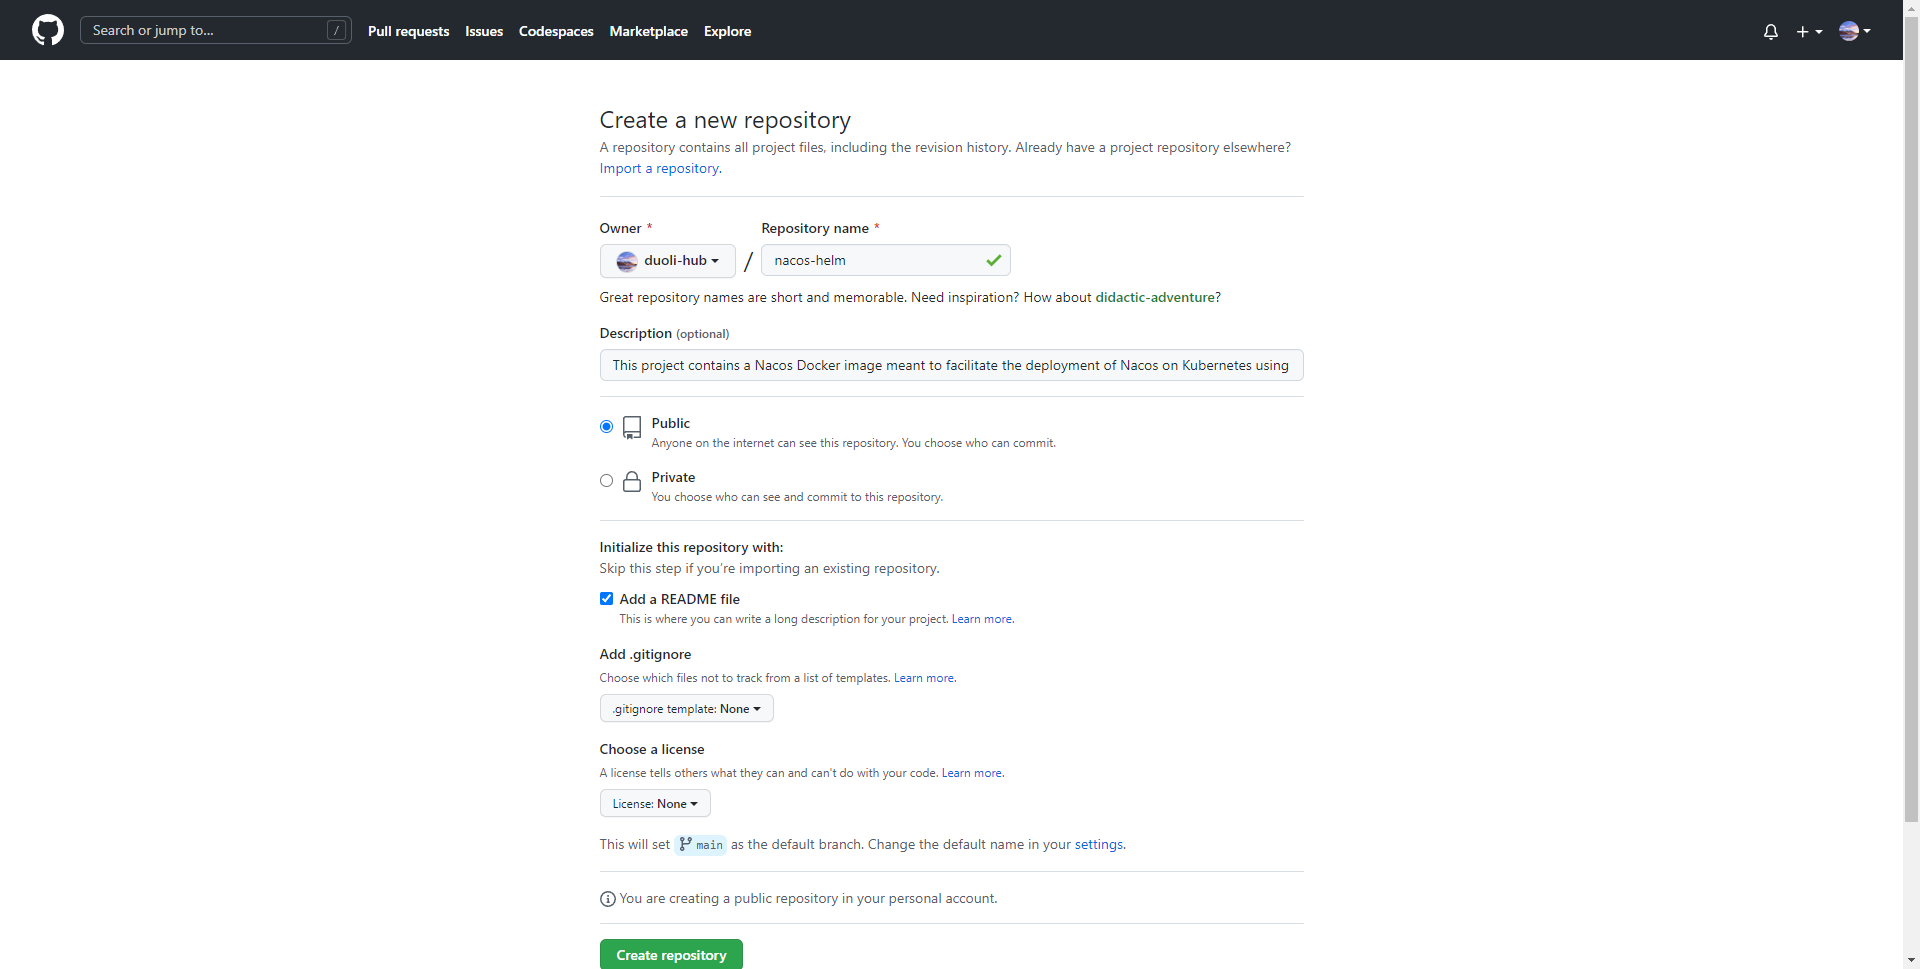Click the book icon beside Public
1920x969 pixels.
tap(632, 427)
